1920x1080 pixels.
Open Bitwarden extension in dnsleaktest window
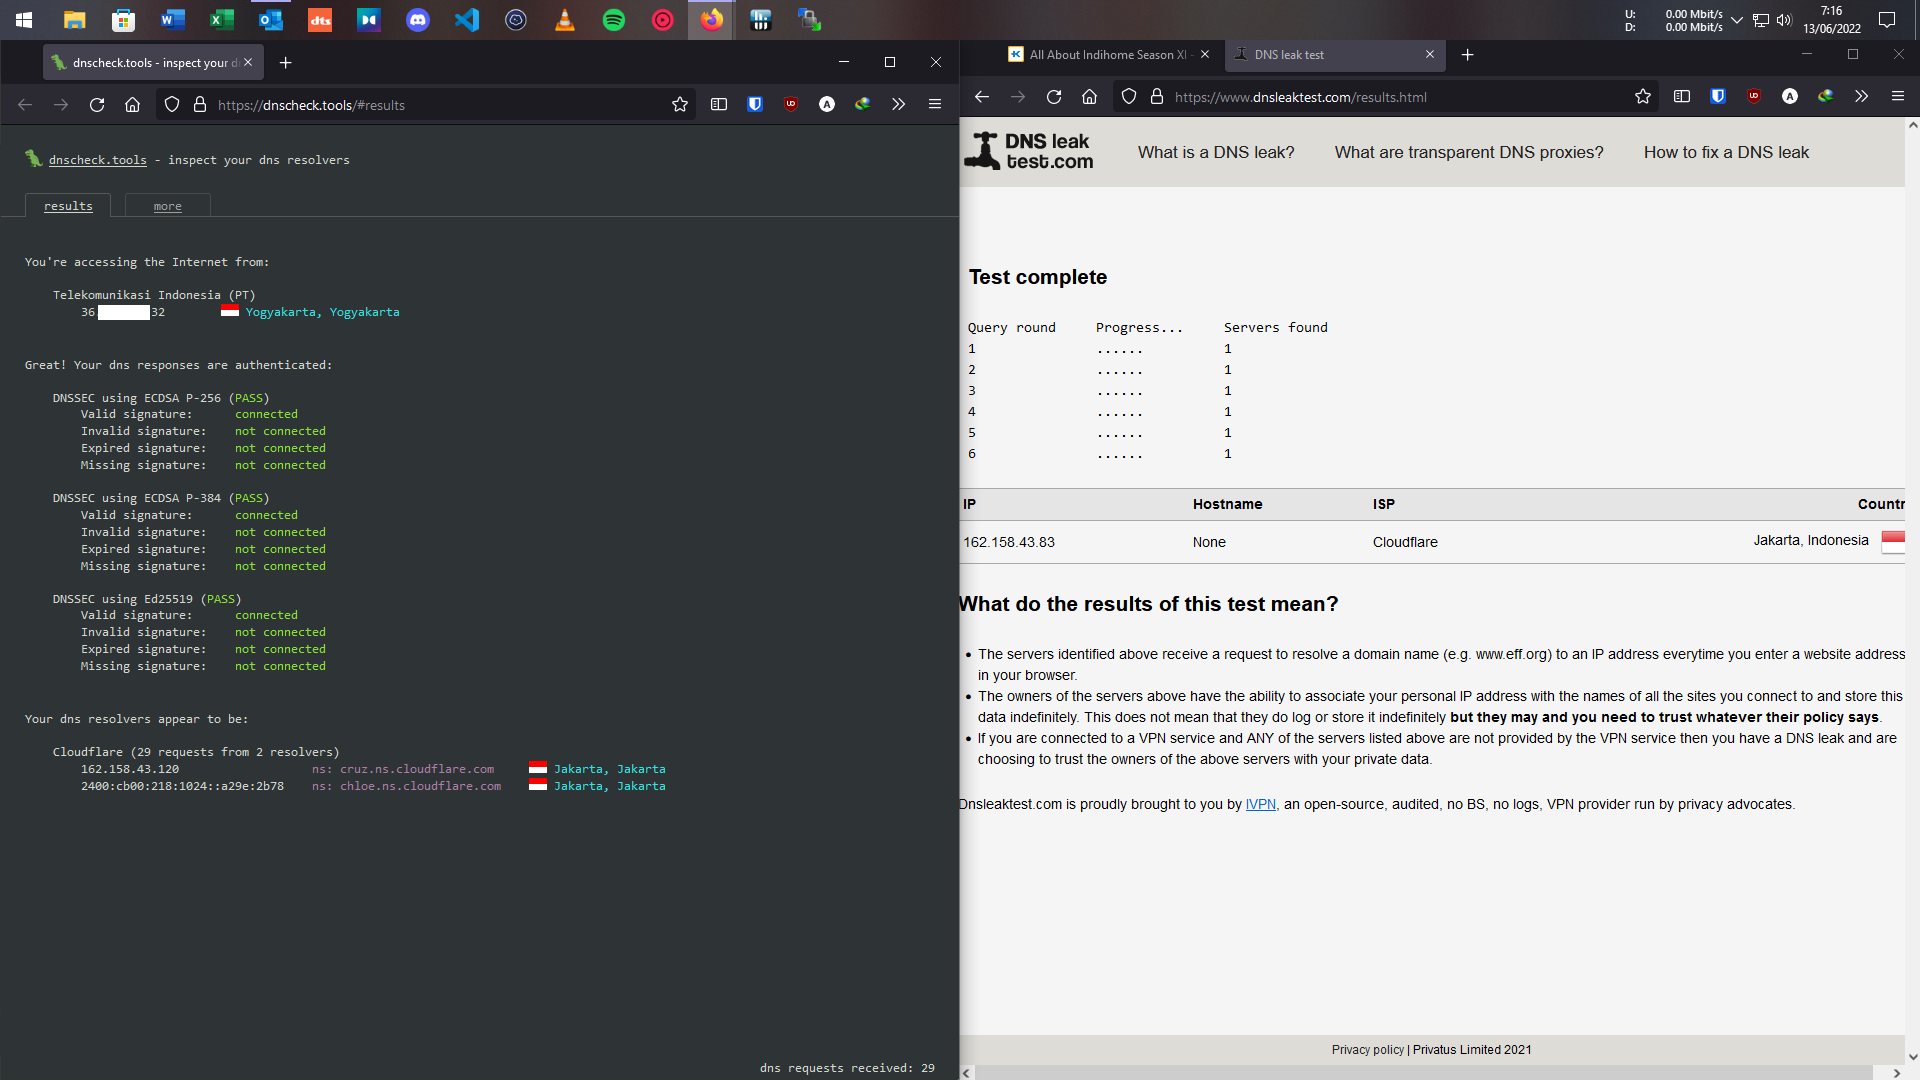[x=1718, y=96]
